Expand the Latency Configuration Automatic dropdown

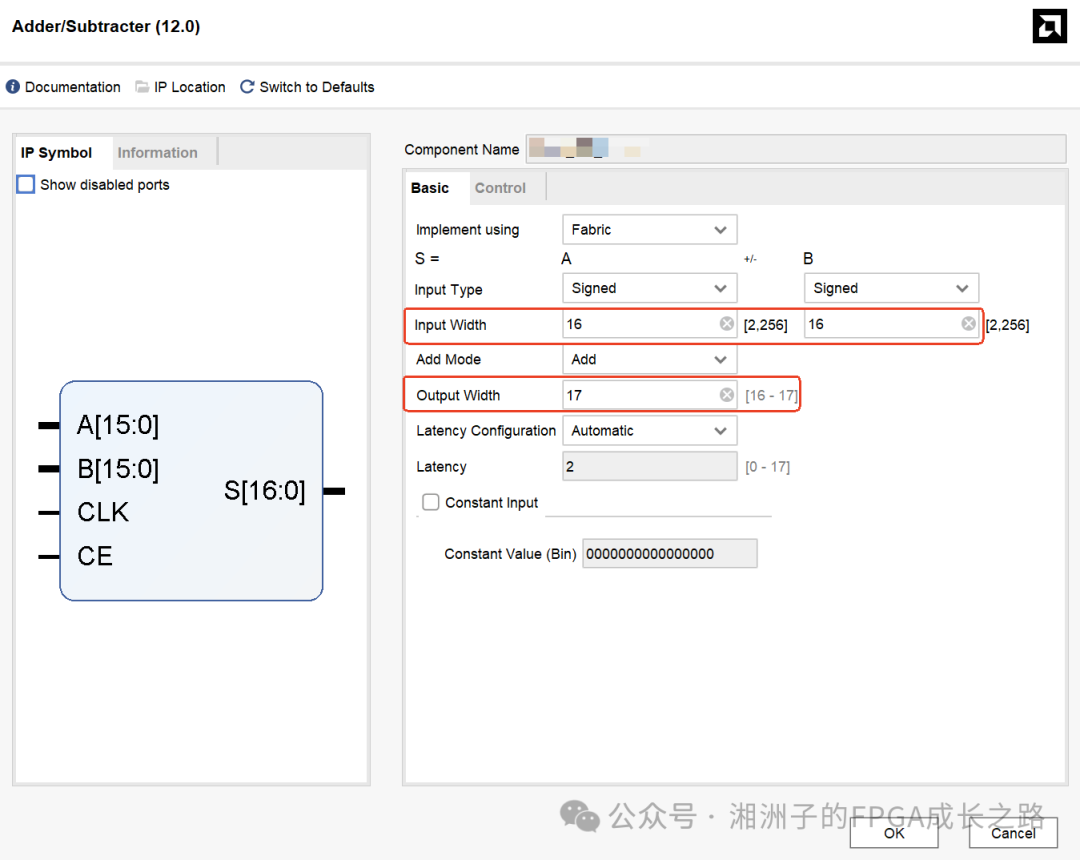click(650, 430)
